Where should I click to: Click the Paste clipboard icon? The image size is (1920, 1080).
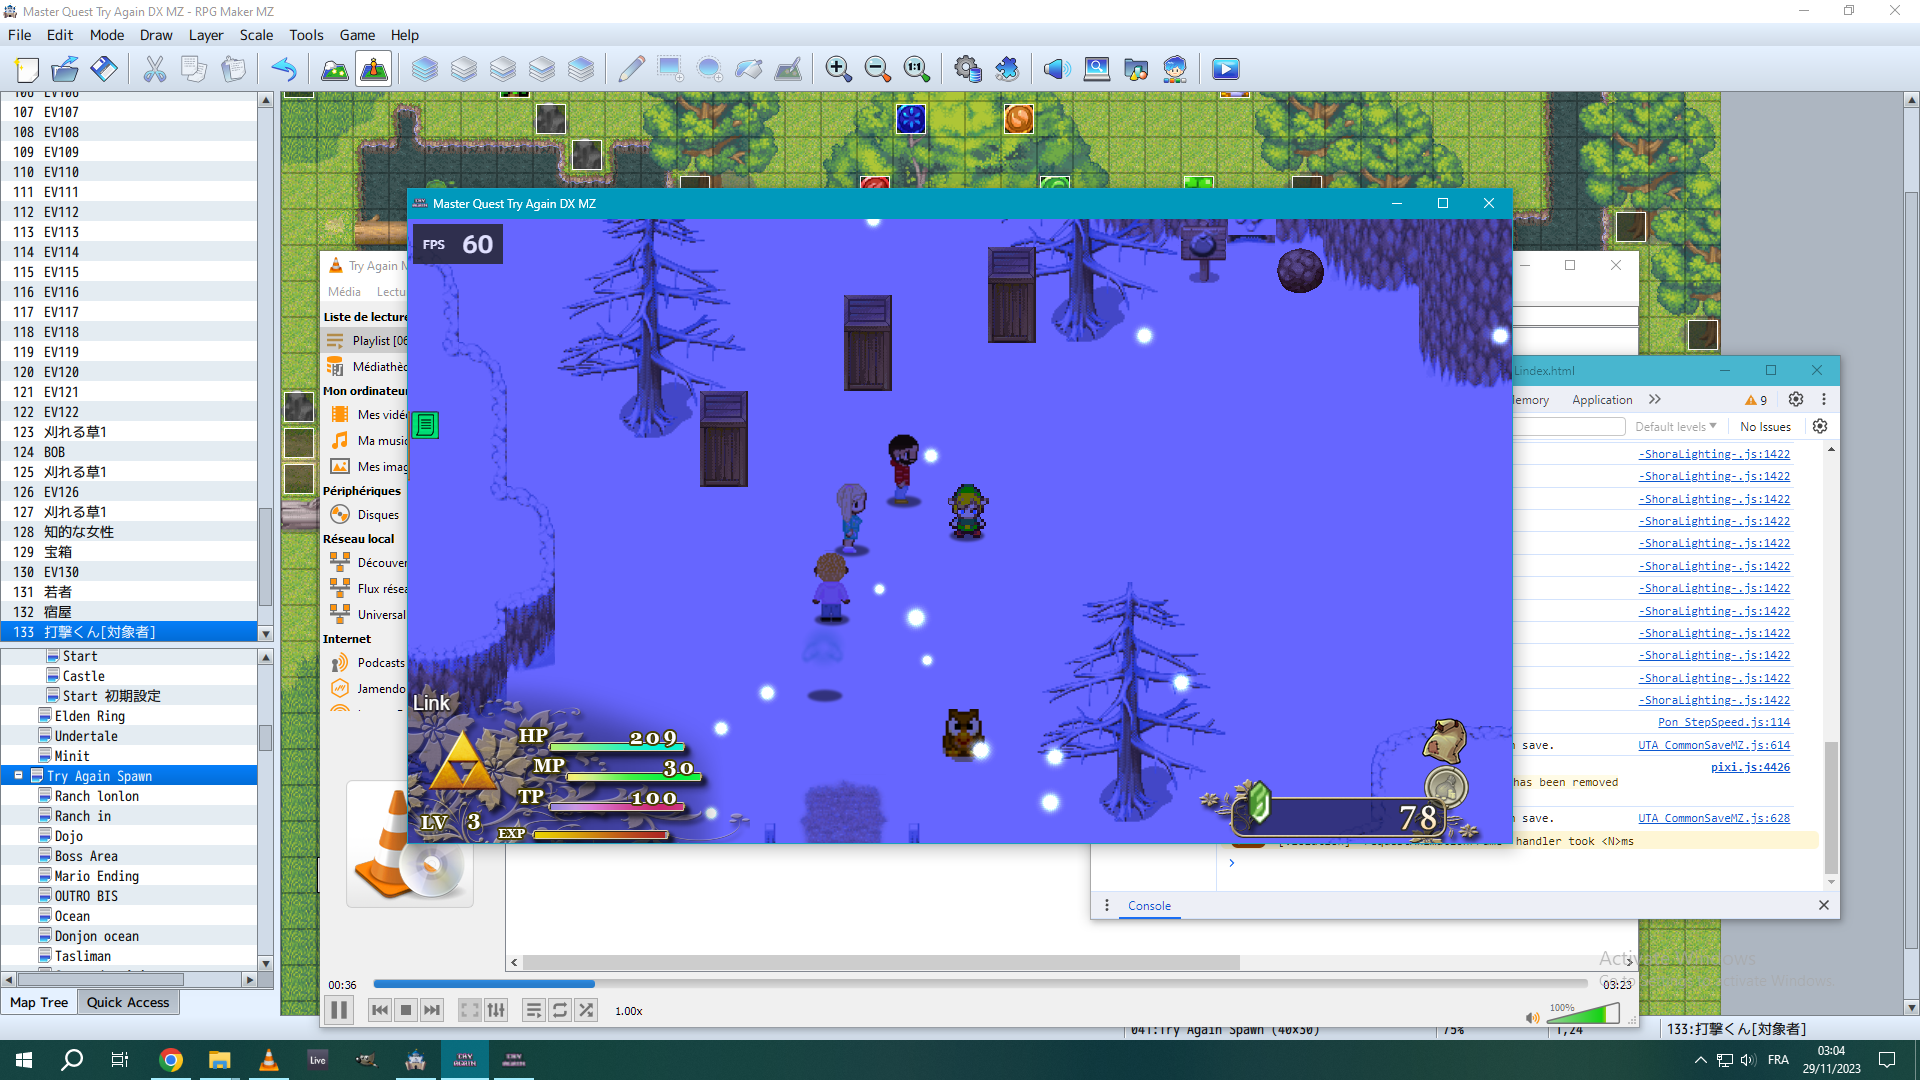233,69
